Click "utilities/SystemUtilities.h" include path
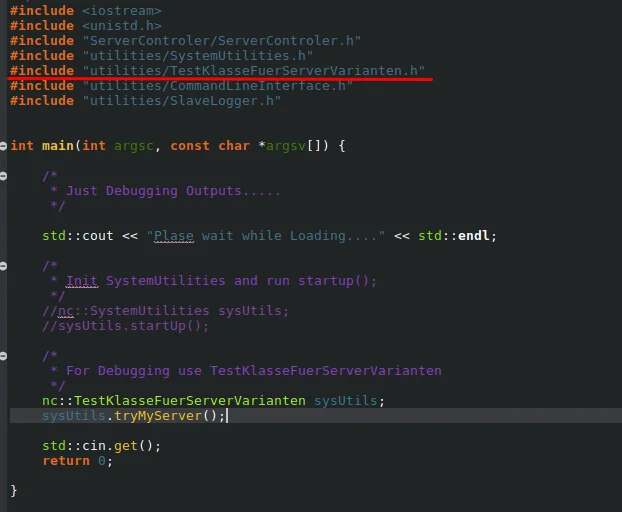The height and width of the screenshot is (512, 622). pyautogui.click(x=198, y=56)
